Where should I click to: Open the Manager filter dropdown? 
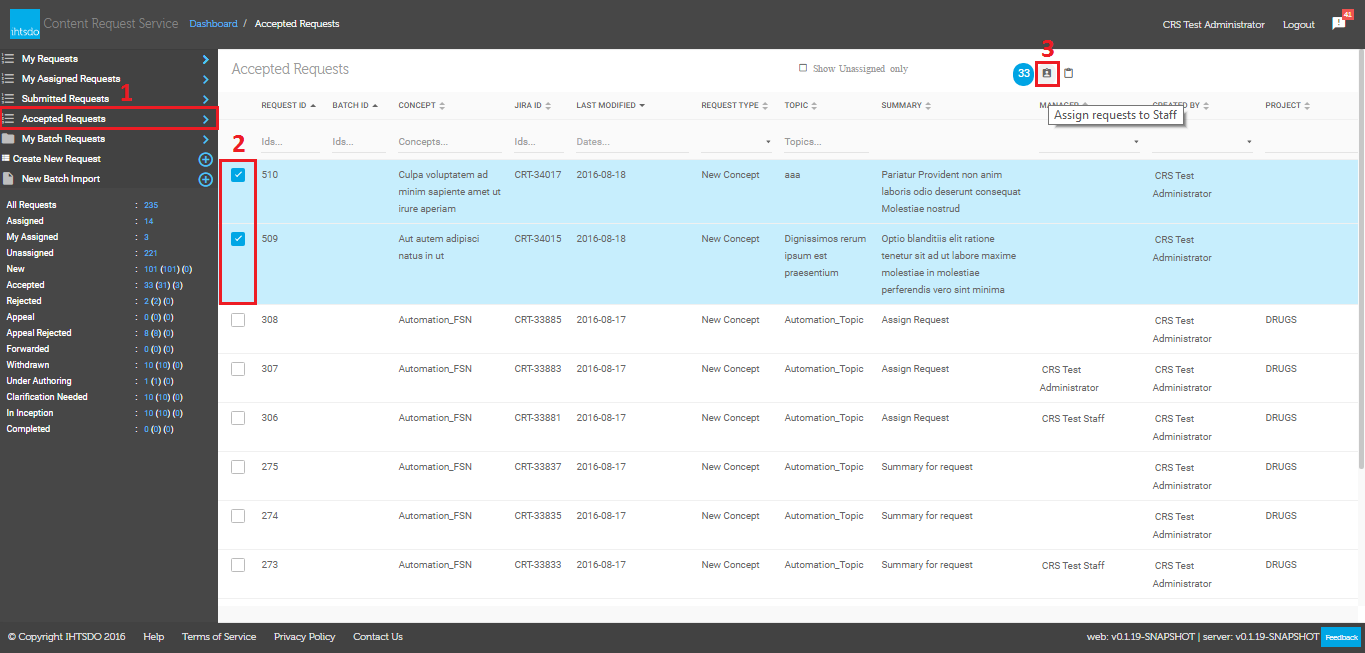coord(1089,142)
